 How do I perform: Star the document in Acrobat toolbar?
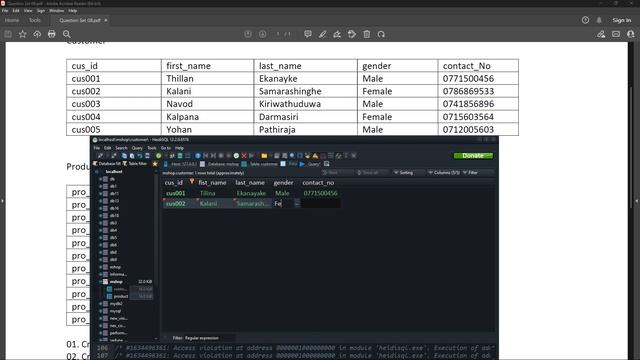tap(22, 34)
